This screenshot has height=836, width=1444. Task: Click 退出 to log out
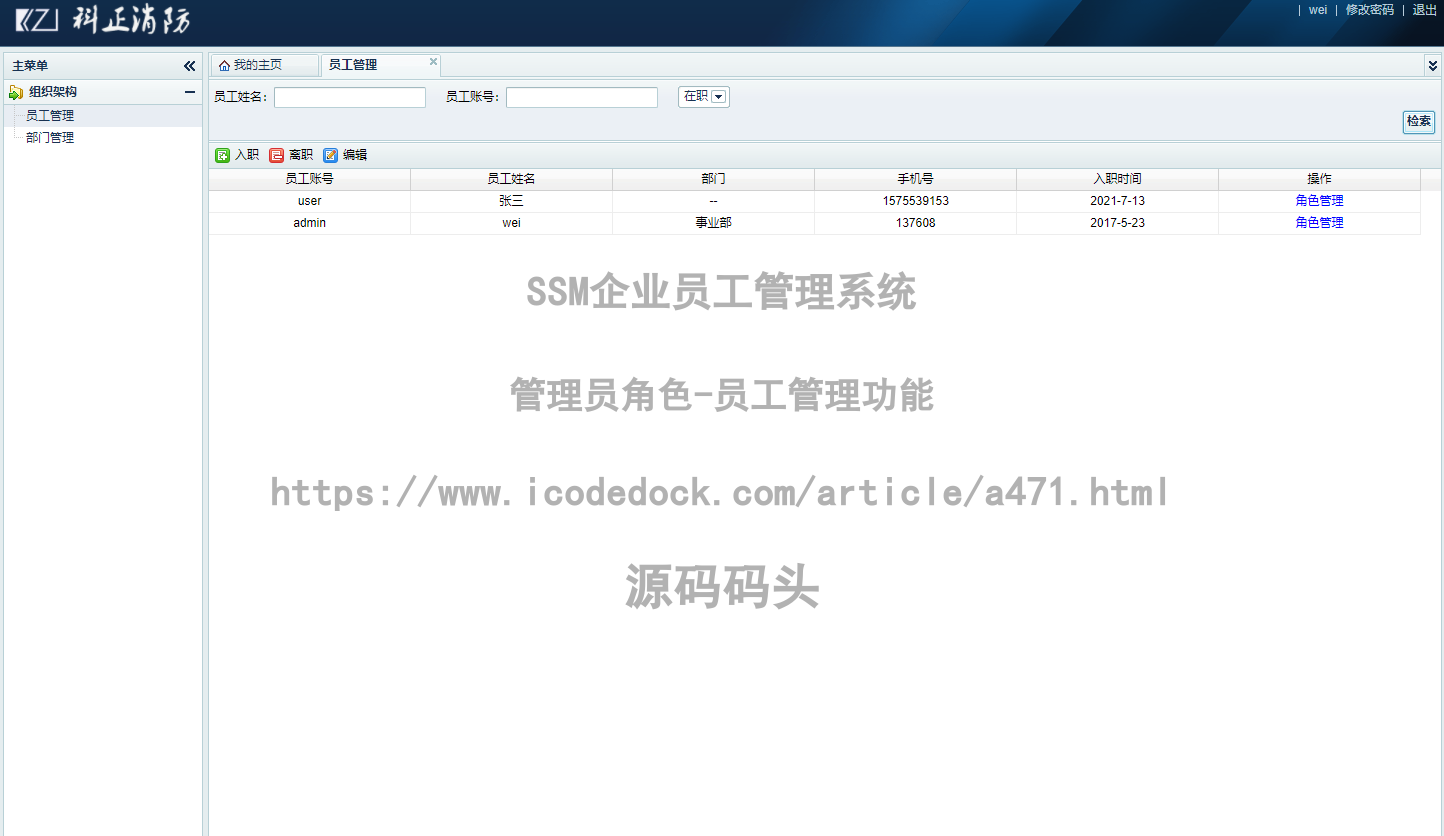(1424, 10)
